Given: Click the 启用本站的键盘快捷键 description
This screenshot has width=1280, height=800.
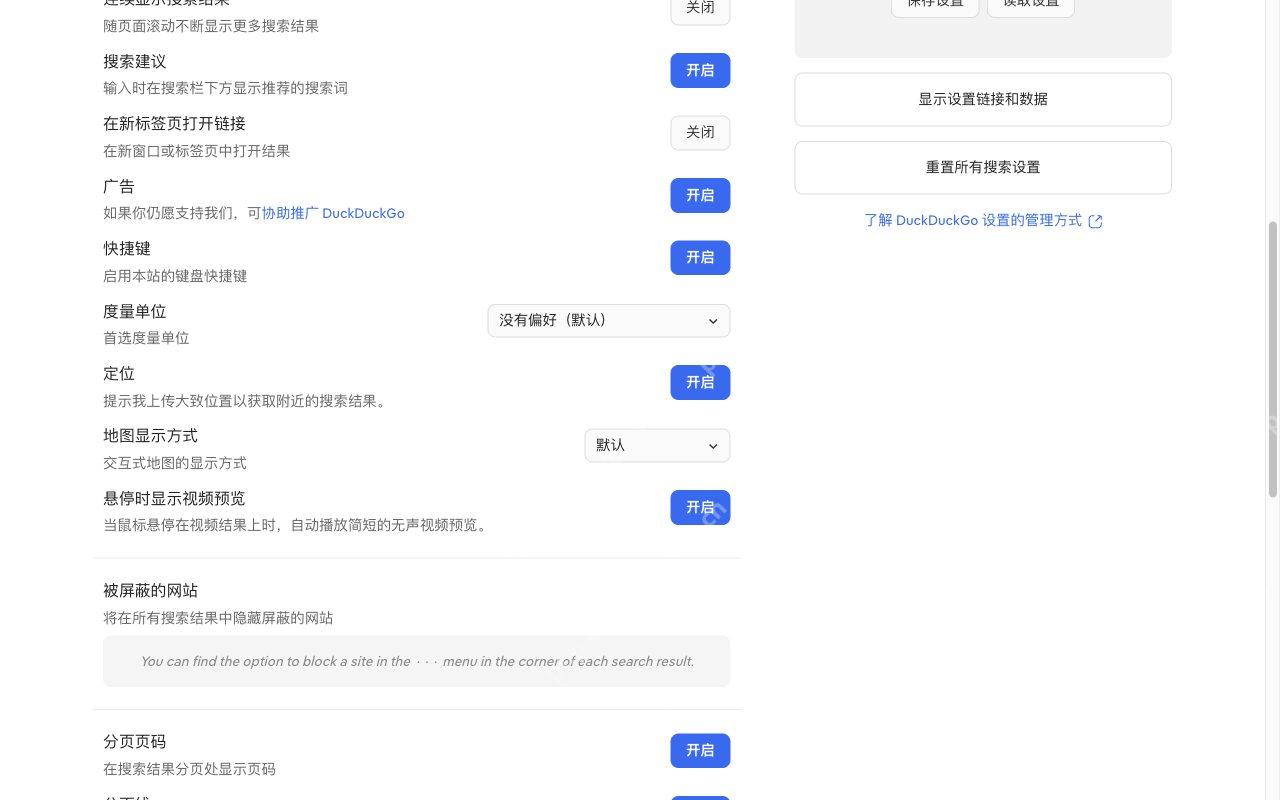Looking at the screenshot, I should [x=175, y=276].
